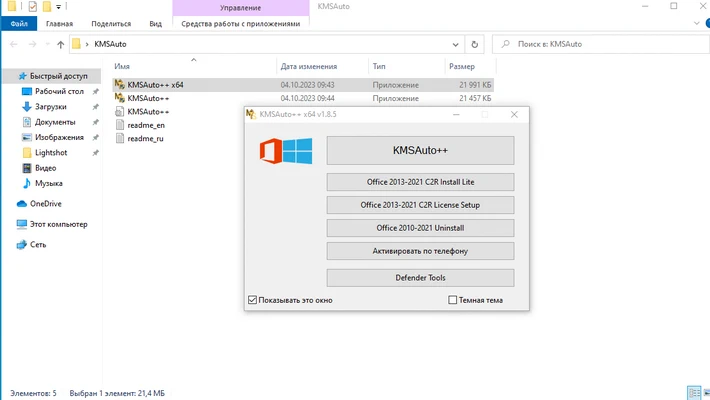Open Этот компьютер in sidebar
This screenshot has height=400, width=710.
click(58, 224)
